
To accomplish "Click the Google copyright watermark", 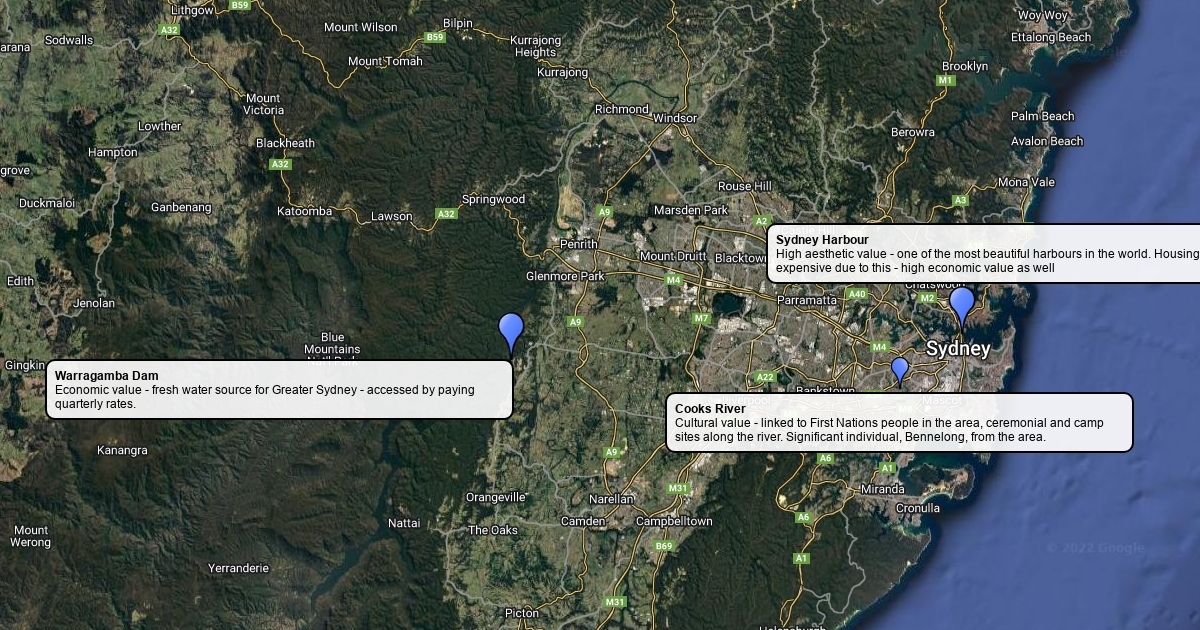I will [1094, 548].
